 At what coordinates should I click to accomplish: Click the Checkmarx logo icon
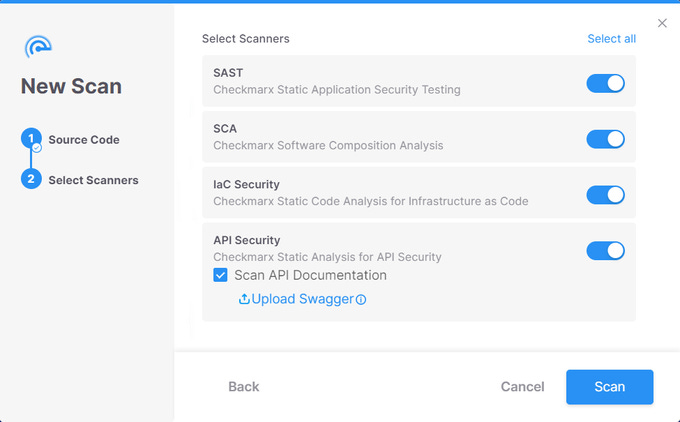pos(38,46)
